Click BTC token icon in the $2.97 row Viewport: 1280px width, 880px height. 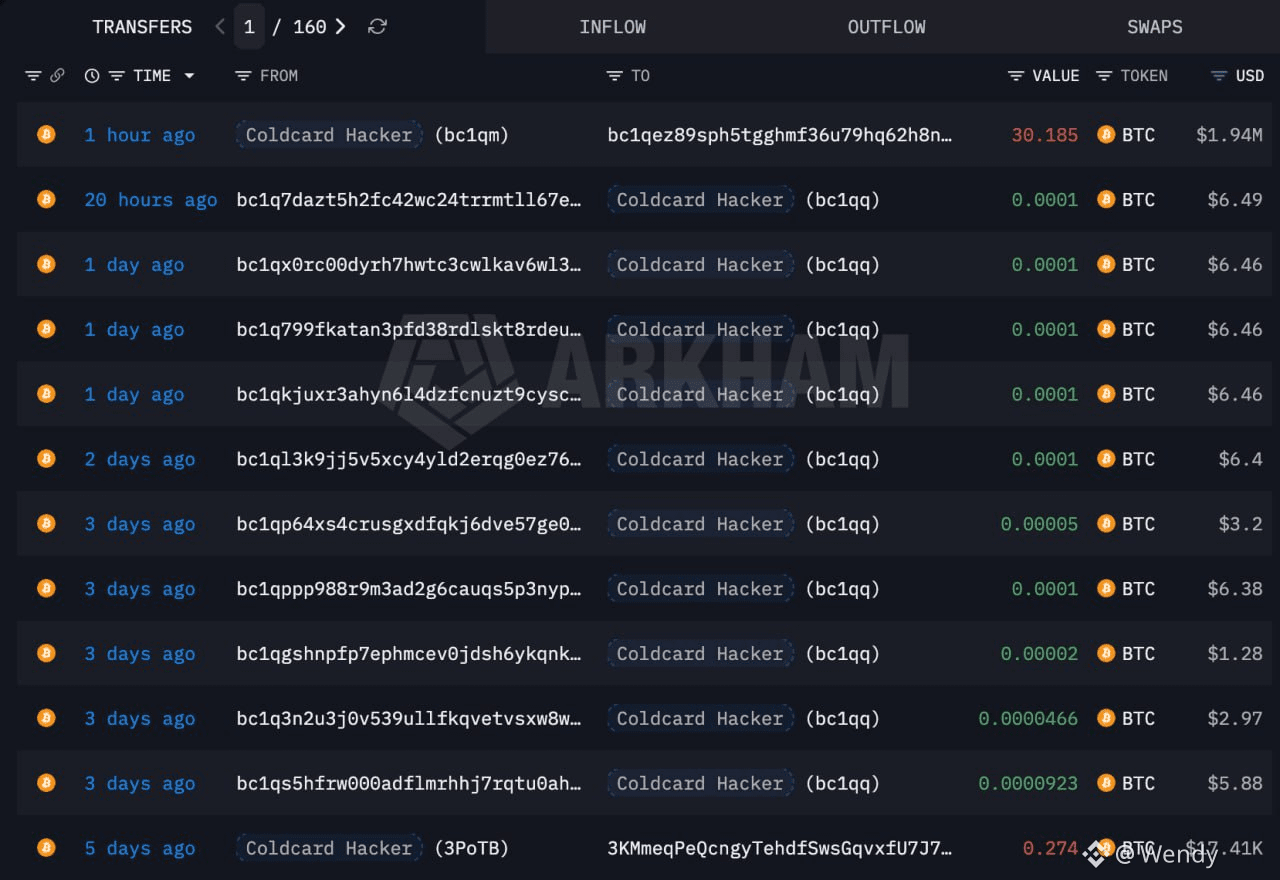point(1106,718)
